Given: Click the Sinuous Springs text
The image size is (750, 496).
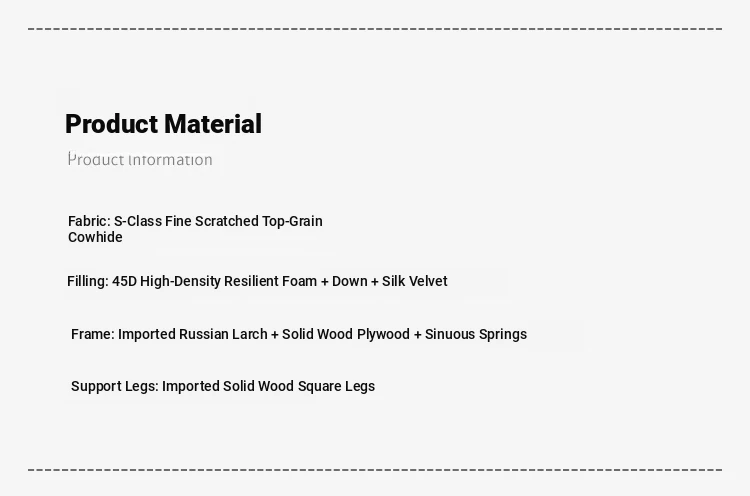Looking at the screenshot, I should click(476, 334).
